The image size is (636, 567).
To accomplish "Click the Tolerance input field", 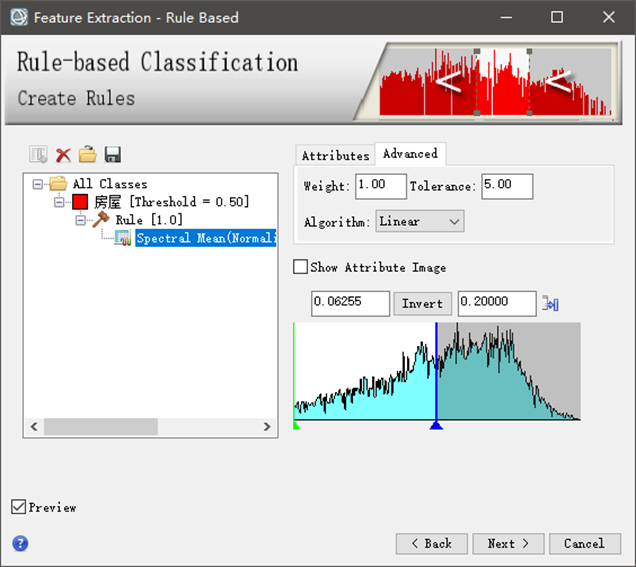I will (x=507, y=186).
